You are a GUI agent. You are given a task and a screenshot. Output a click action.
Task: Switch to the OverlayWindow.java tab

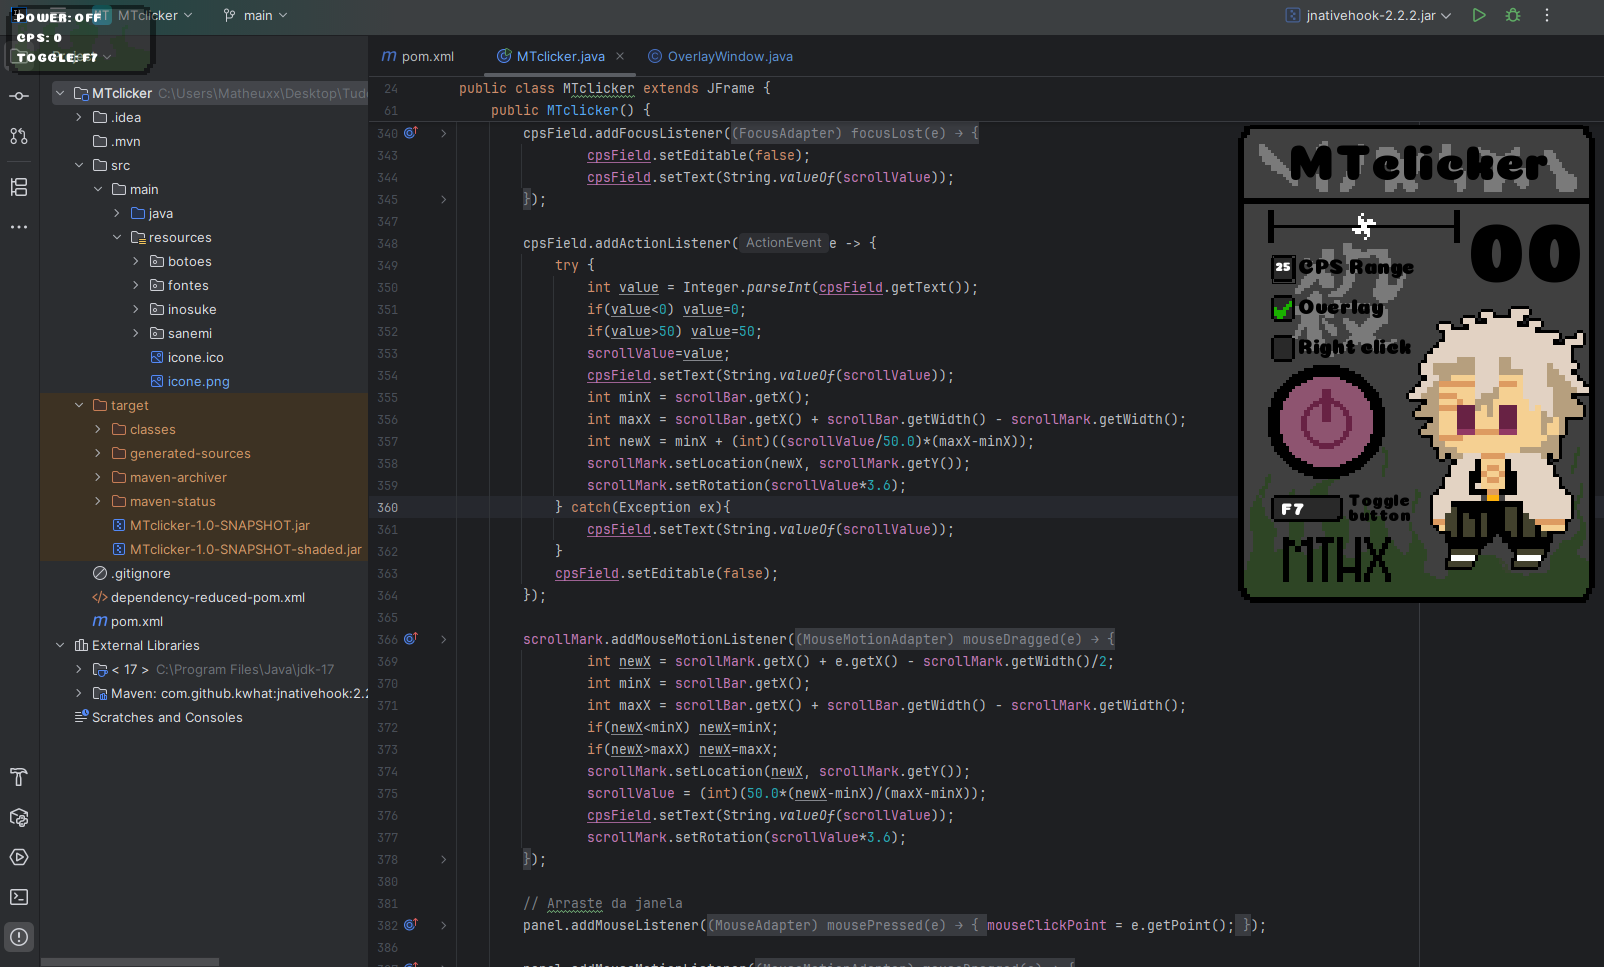click(x=729, y=56)
